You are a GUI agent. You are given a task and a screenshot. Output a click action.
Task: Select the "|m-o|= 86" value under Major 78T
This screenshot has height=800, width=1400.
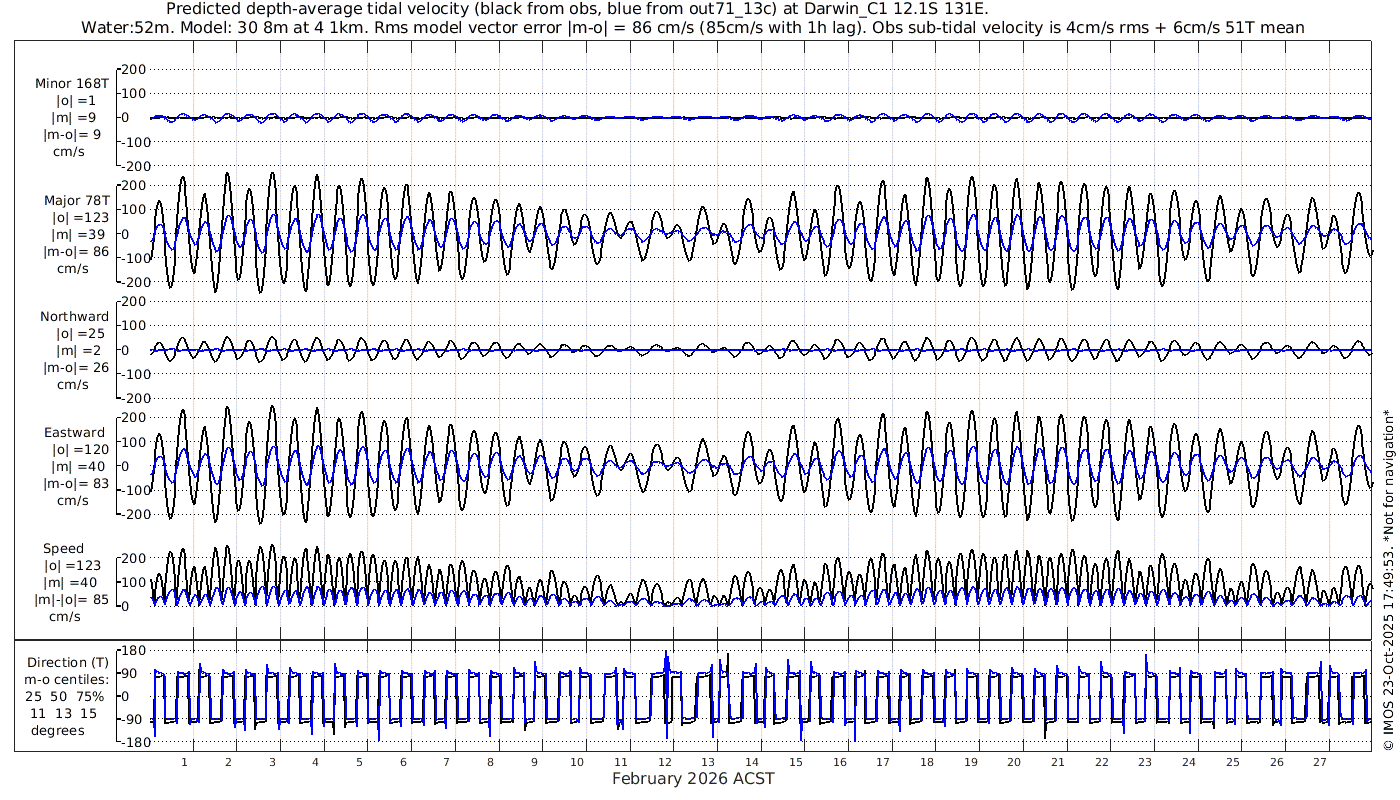click(x=76, y=251)
